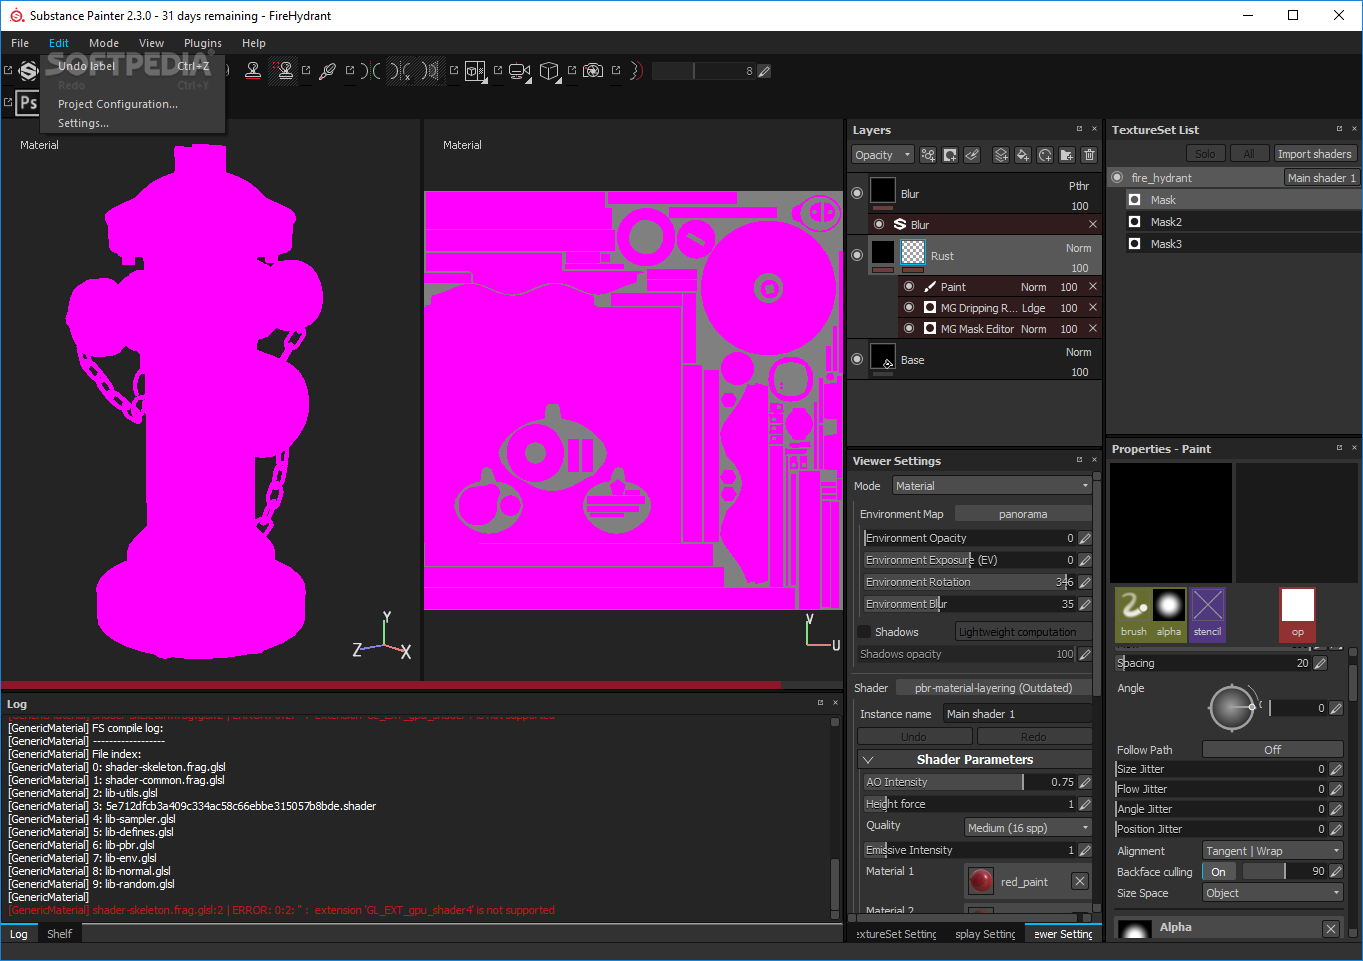The height and width of the screenshot is (961, 1363).
Task: Click the camera view icon in toolbar
Action: pos(519,71)
